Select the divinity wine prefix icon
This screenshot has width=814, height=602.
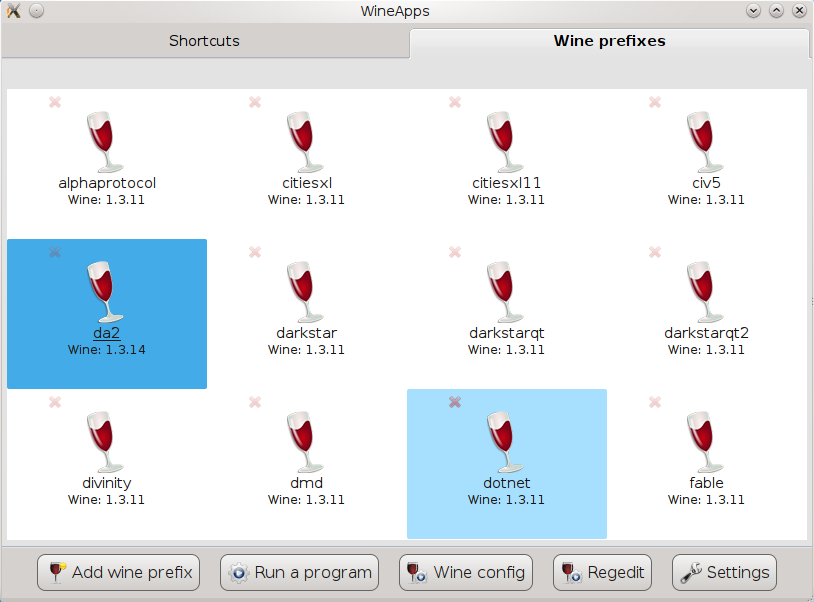(x=106, y=441)
